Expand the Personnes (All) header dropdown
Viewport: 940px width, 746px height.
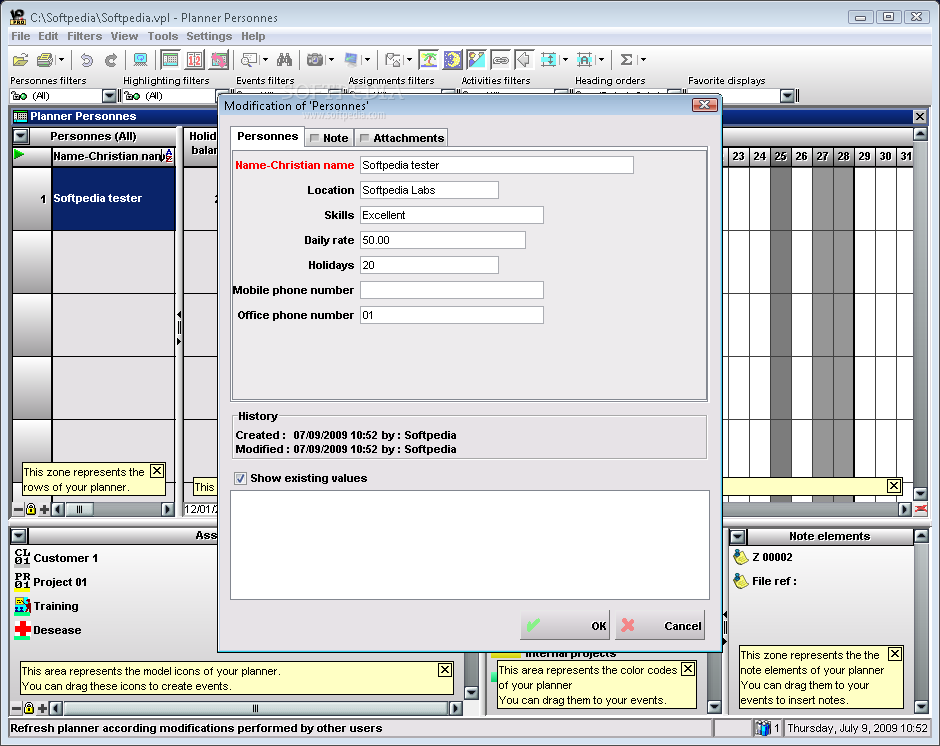click(20, 136)
